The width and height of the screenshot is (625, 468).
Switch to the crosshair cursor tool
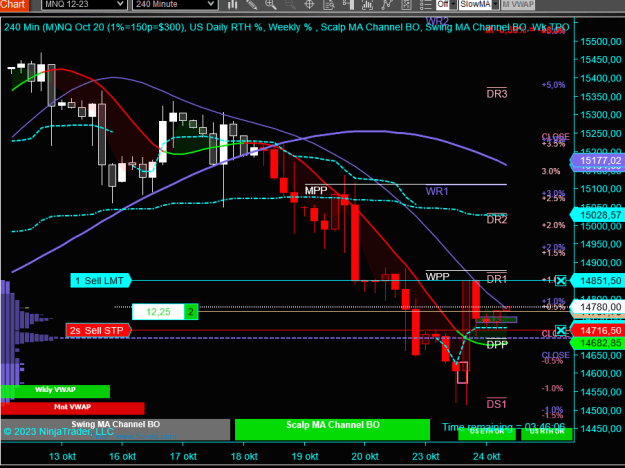point(309,4)
